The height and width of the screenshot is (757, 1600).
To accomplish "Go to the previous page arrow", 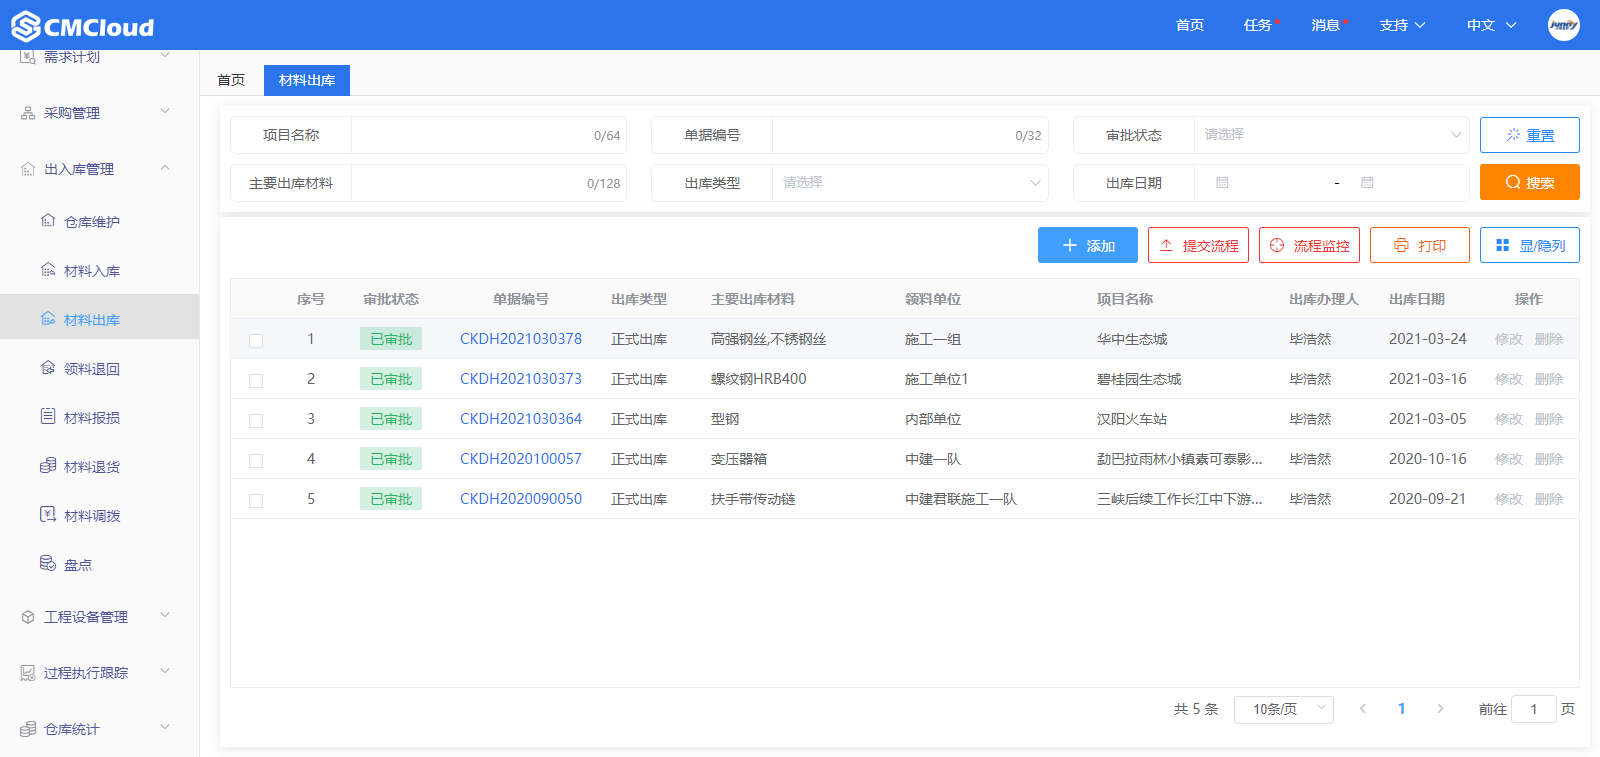I will click(x=1362, y=709).
